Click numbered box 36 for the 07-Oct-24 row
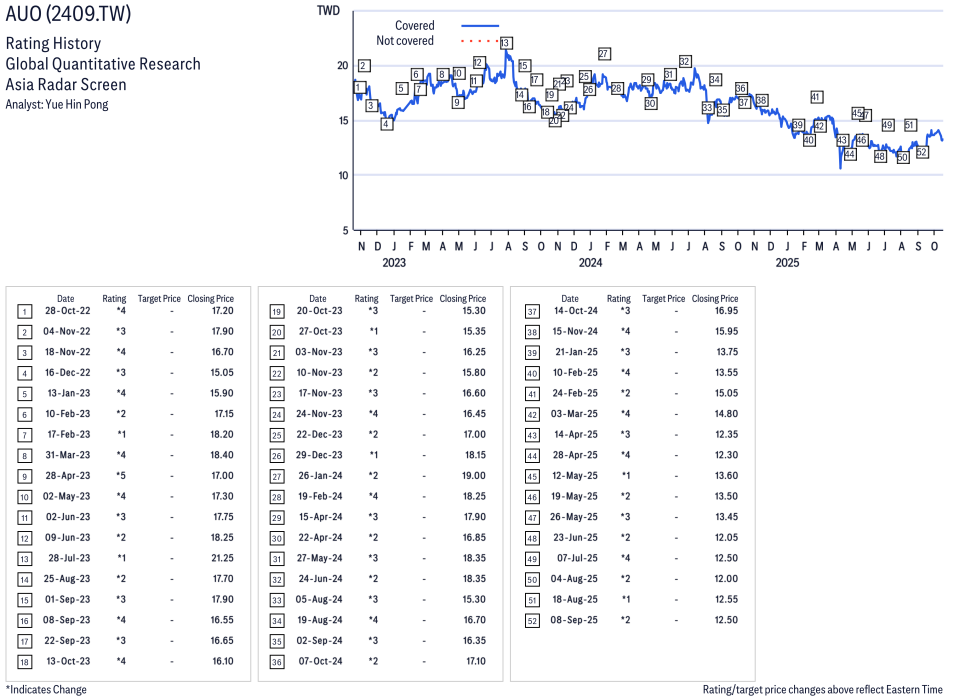954x696 pixels. [x=276, y=661]
